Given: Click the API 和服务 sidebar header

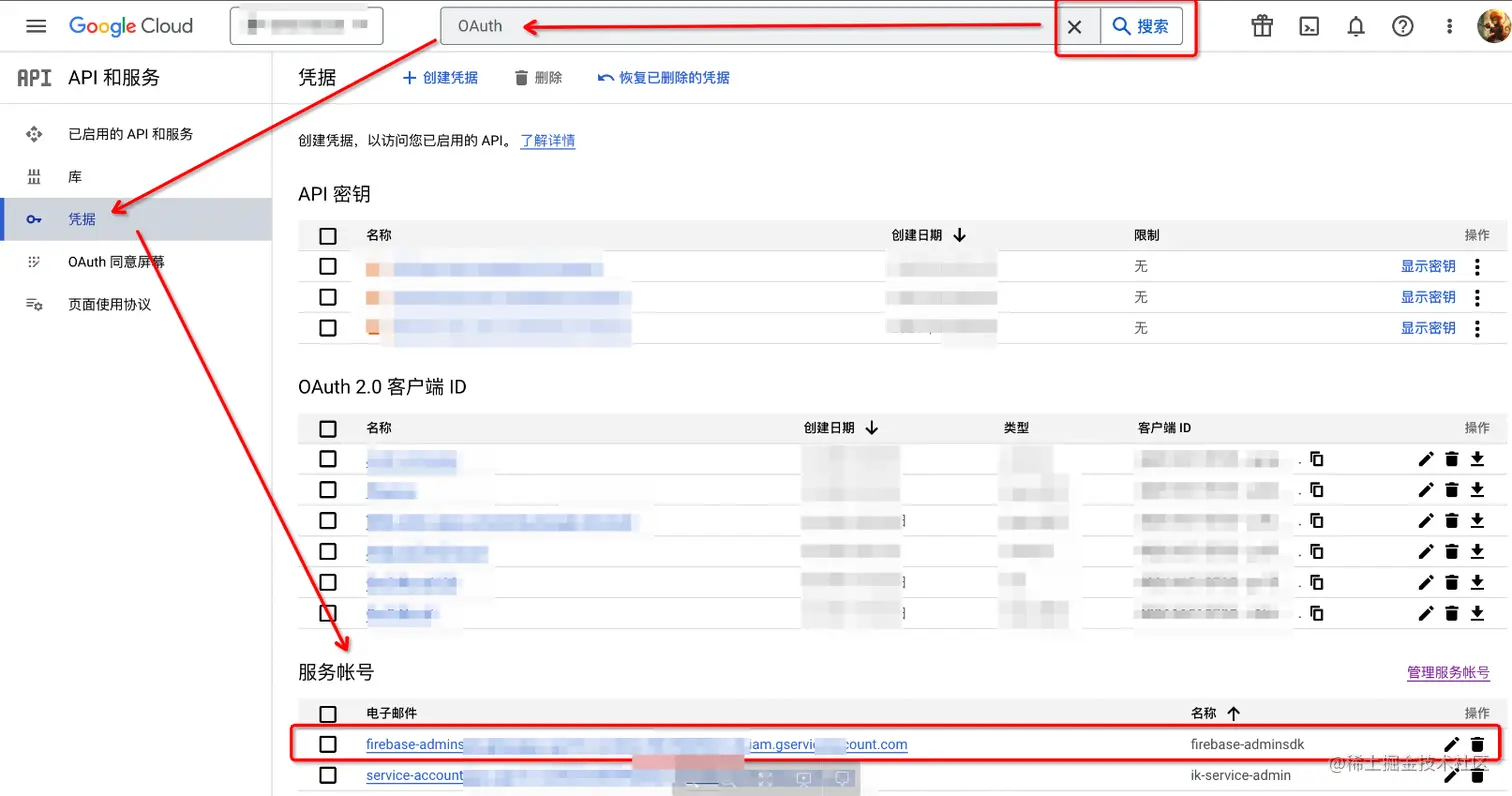Looking at the screenshot, I should tap(113, 77).
